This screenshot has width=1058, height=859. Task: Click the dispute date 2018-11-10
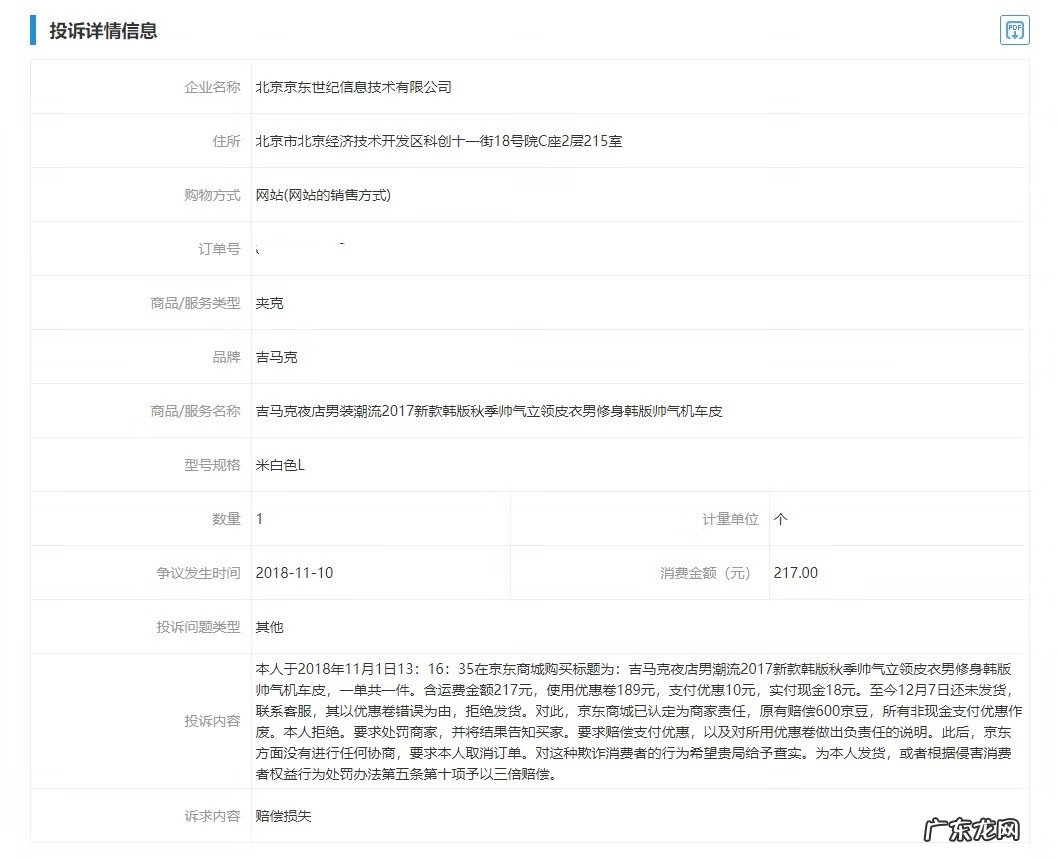pyautogui.click(x=294, y=573)
